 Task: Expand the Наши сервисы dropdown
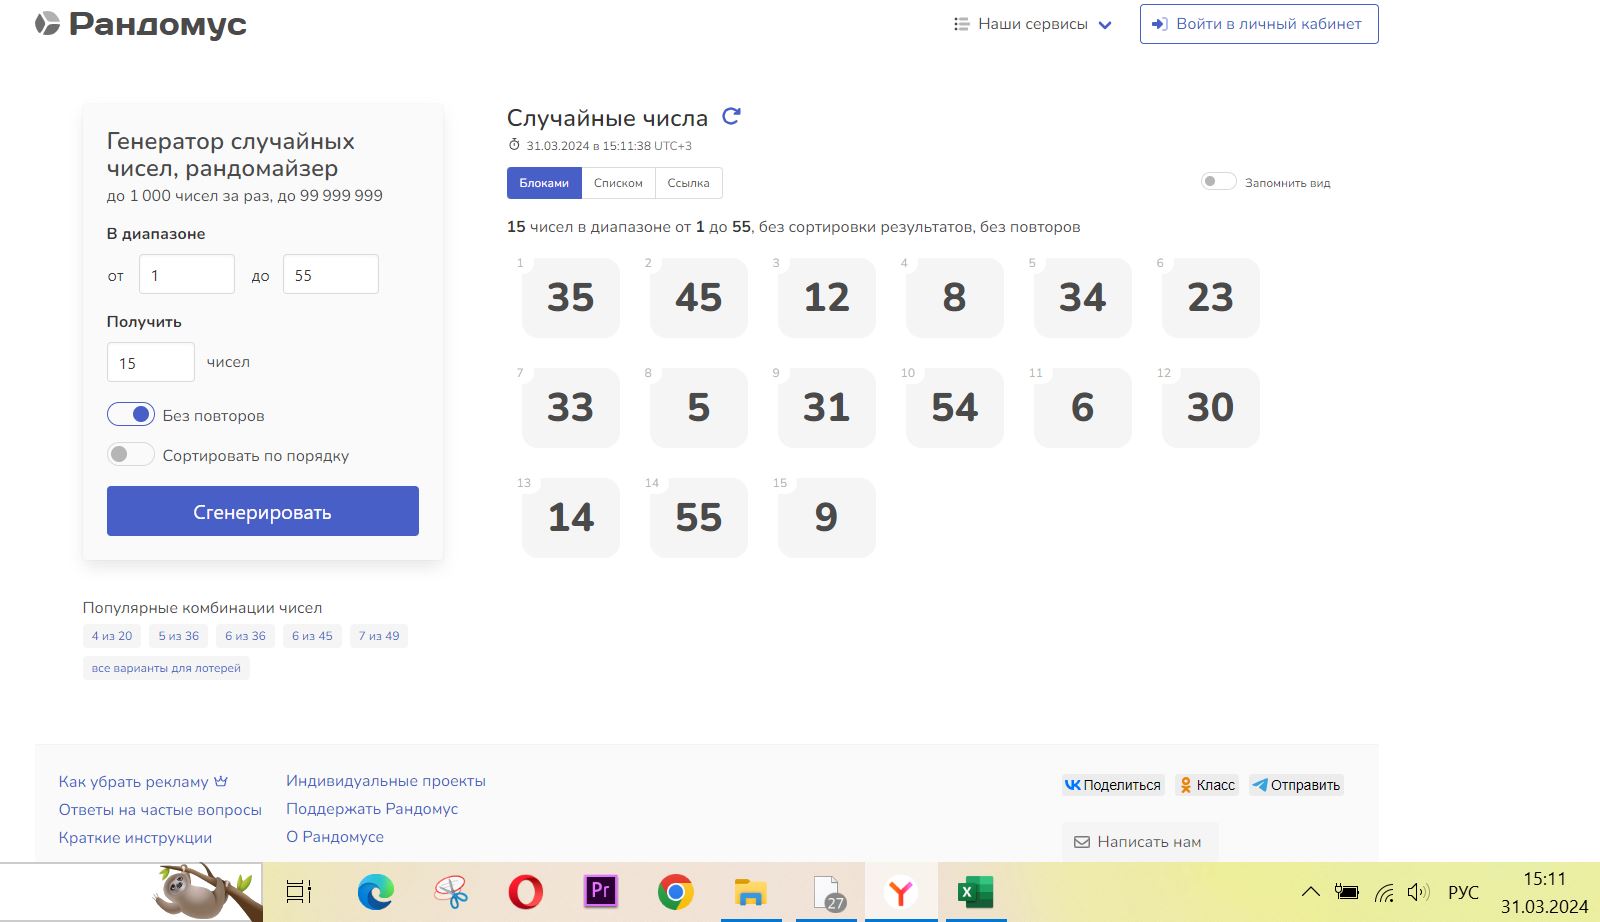click(1033, 24)
